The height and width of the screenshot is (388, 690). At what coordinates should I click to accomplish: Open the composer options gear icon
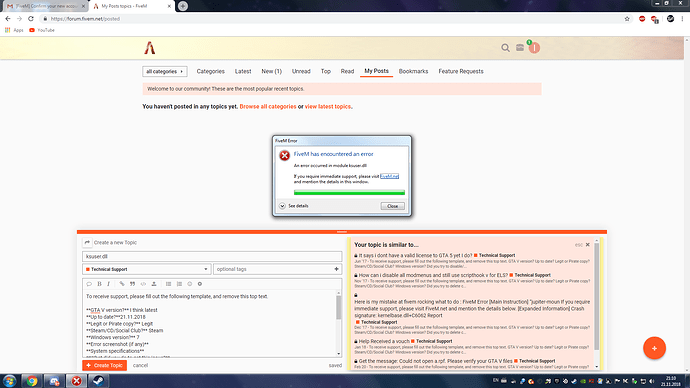coord(200,284)
